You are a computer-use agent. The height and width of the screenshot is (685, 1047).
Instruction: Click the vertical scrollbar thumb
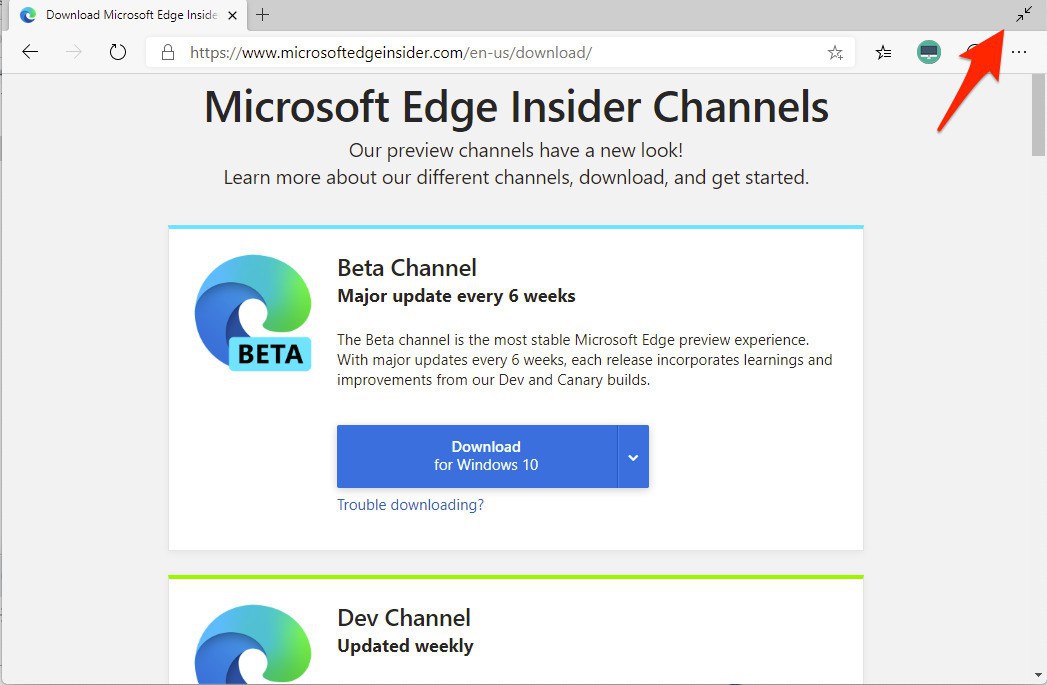[x=1038, y=115]
